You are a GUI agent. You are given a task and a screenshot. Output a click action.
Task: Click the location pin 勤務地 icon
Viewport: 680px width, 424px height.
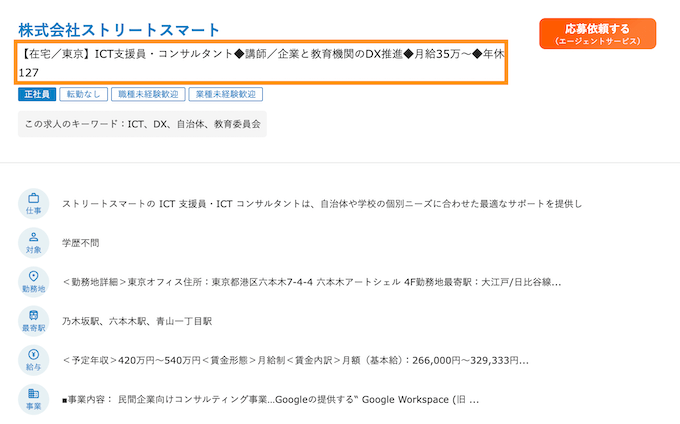(x=33, y=282)
